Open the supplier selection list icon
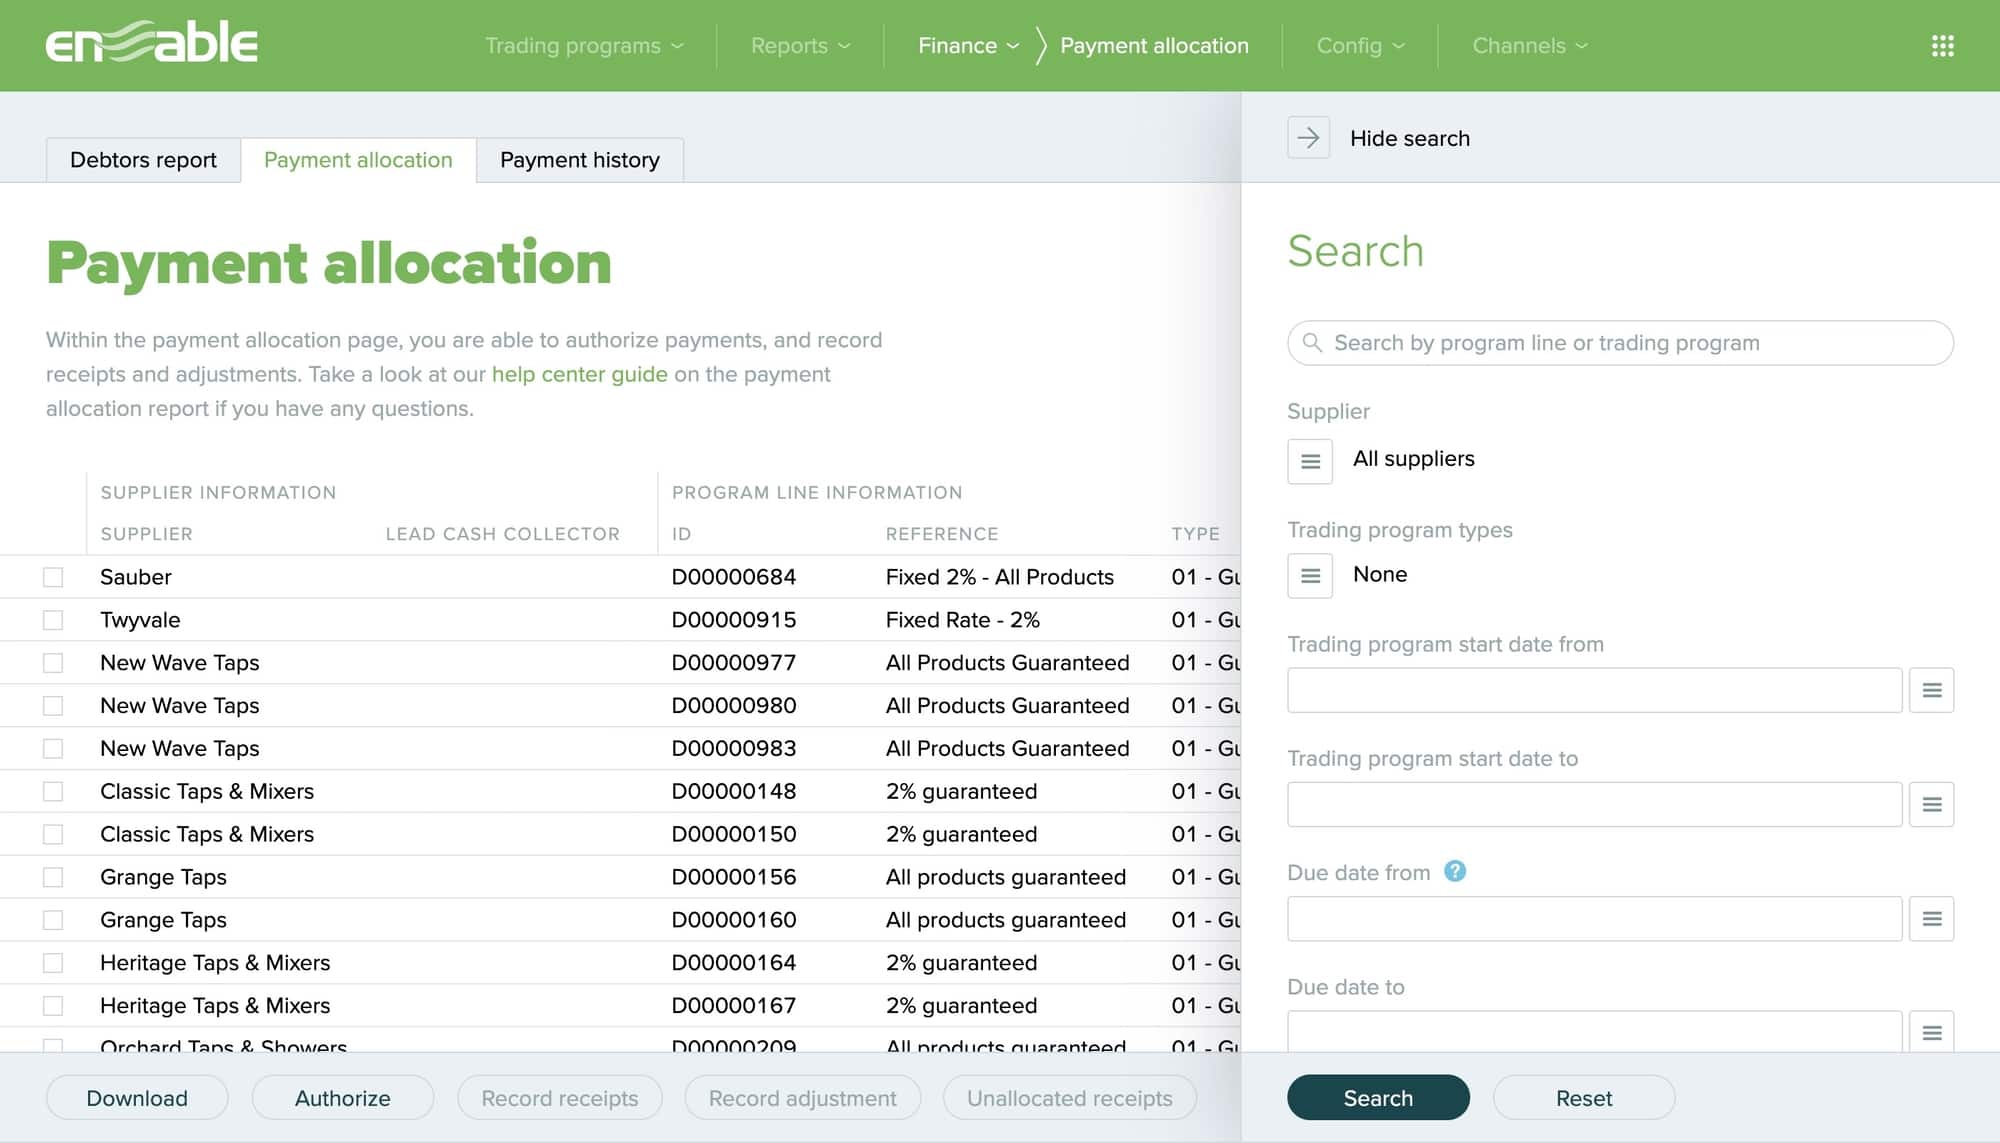The image size is (2000, 1143). click(1310, 462)
